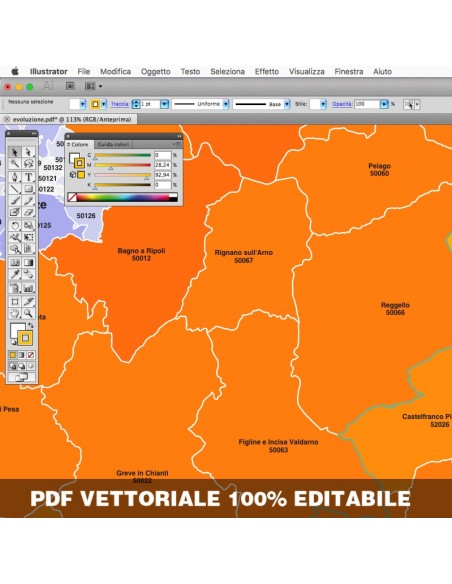Viewport: 452px width, 584px height.
Task: Select the Slice tool
Action: click(x=28, y=301)
